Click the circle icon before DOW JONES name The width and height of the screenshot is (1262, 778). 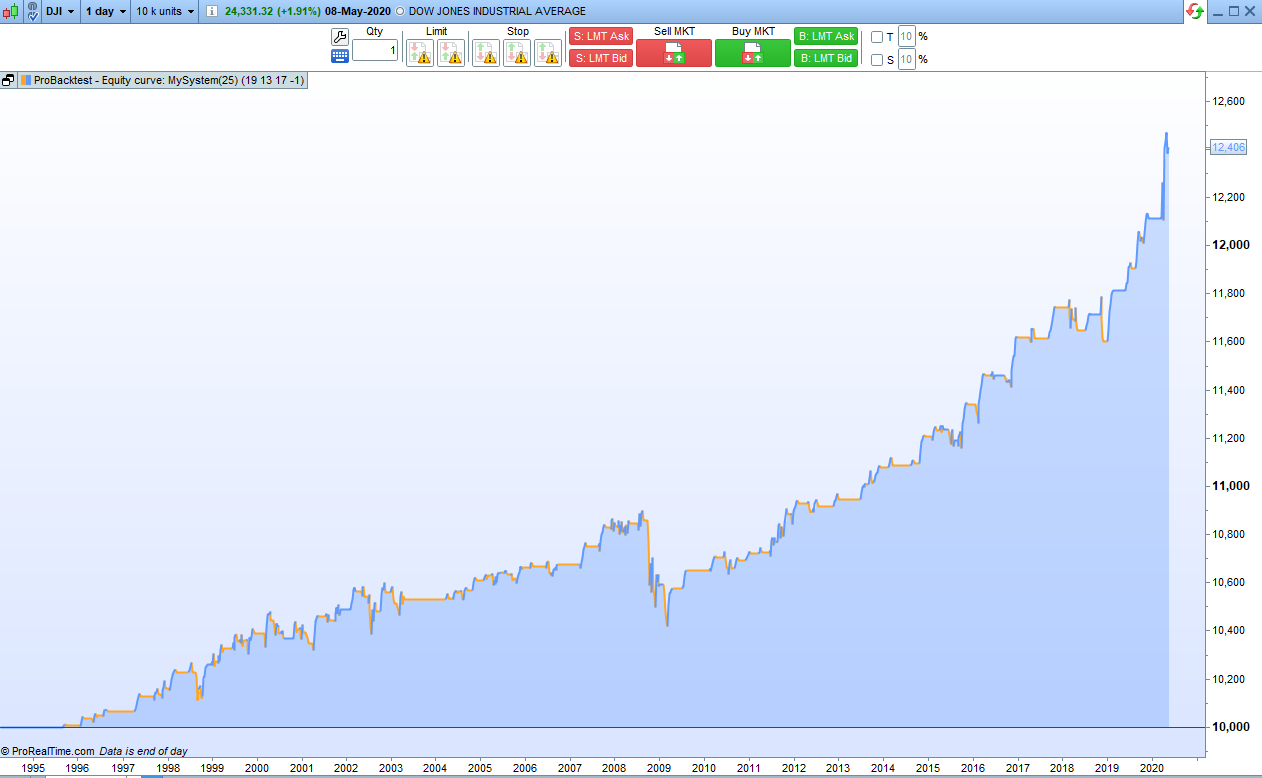400,11
